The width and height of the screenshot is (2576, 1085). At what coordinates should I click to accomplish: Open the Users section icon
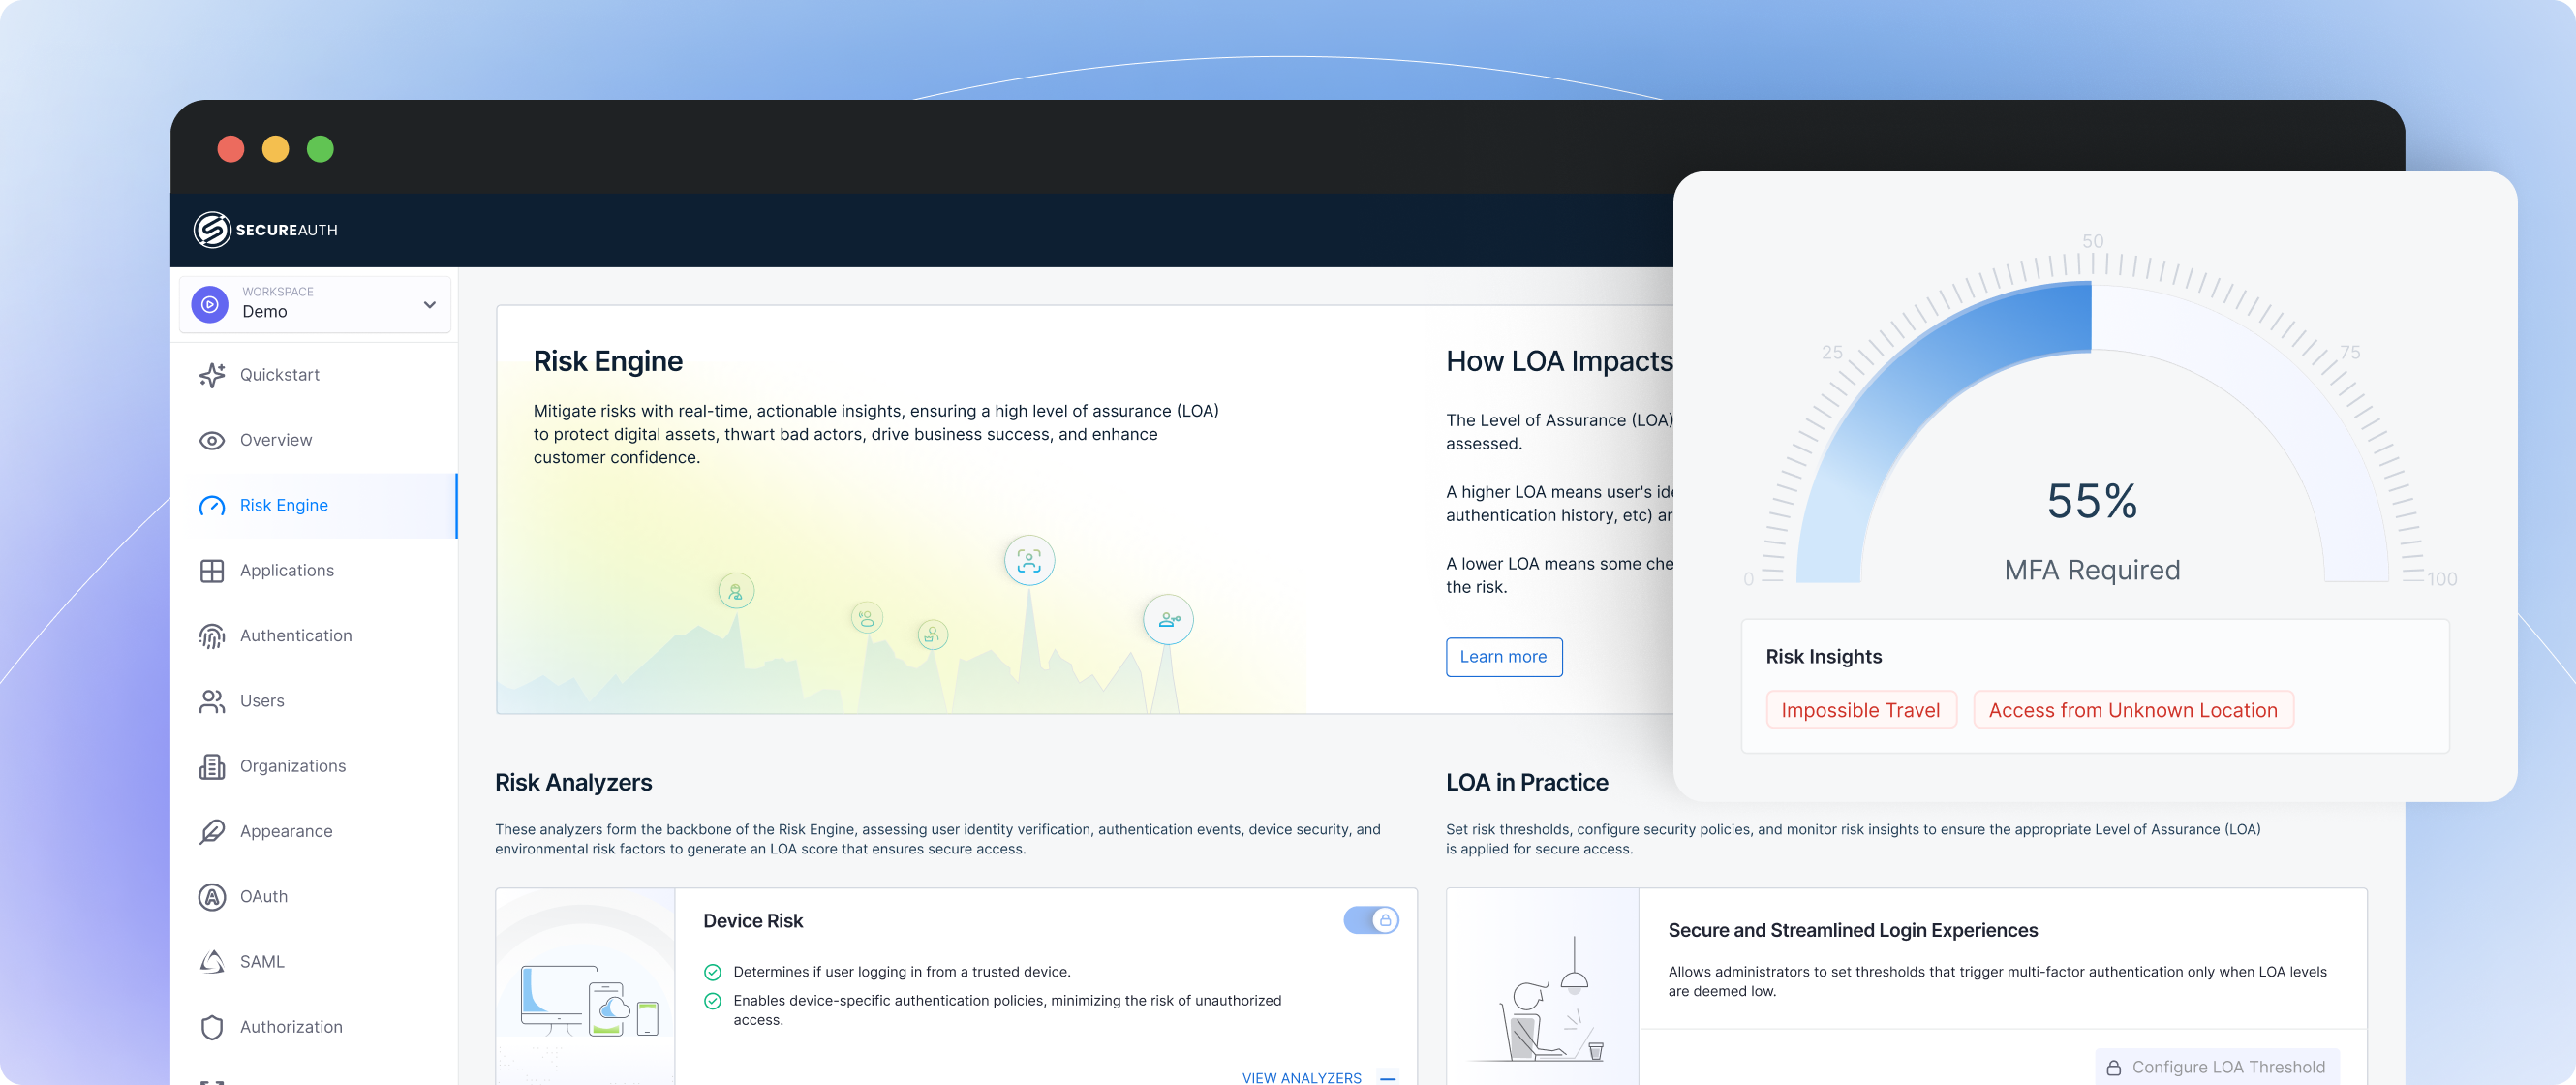point(212,701)
